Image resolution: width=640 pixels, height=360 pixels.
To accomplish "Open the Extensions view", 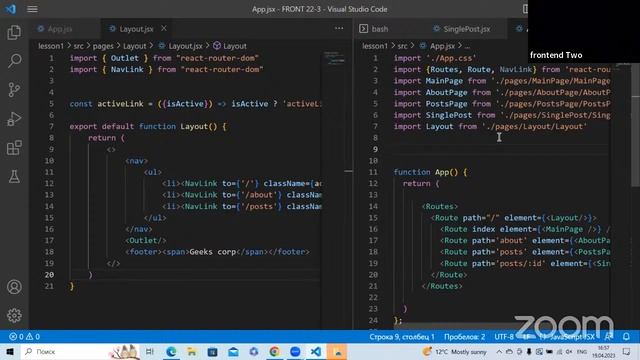I will pos(14,148).
